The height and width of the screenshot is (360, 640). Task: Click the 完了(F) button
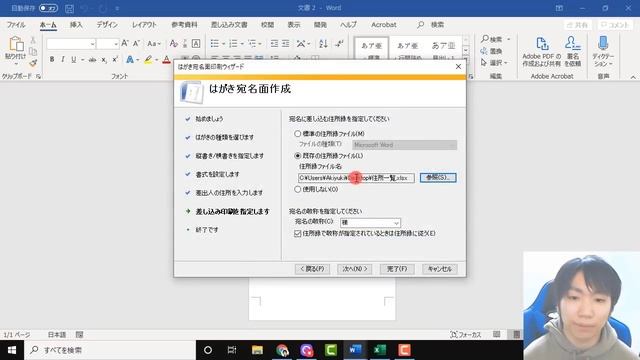coord(397,269)
